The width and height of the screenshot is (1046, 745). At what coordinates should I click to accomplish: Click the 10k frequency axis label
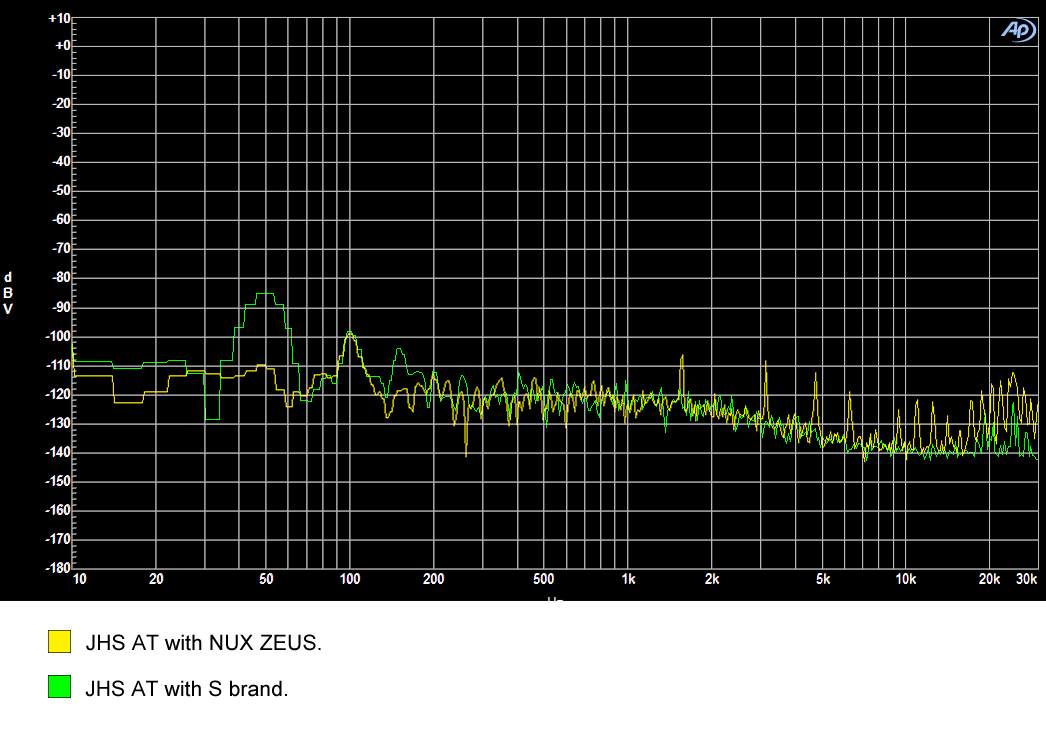click(x=906, y=580)
